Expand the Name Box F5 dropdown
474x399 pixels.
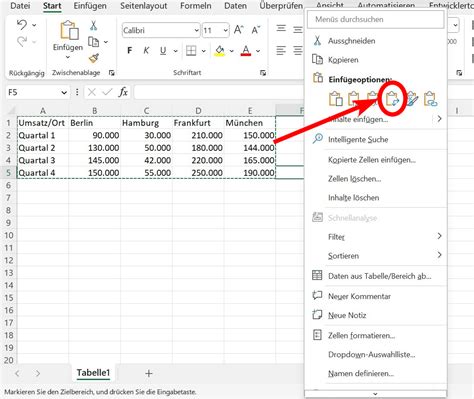(x=64, y=92)
